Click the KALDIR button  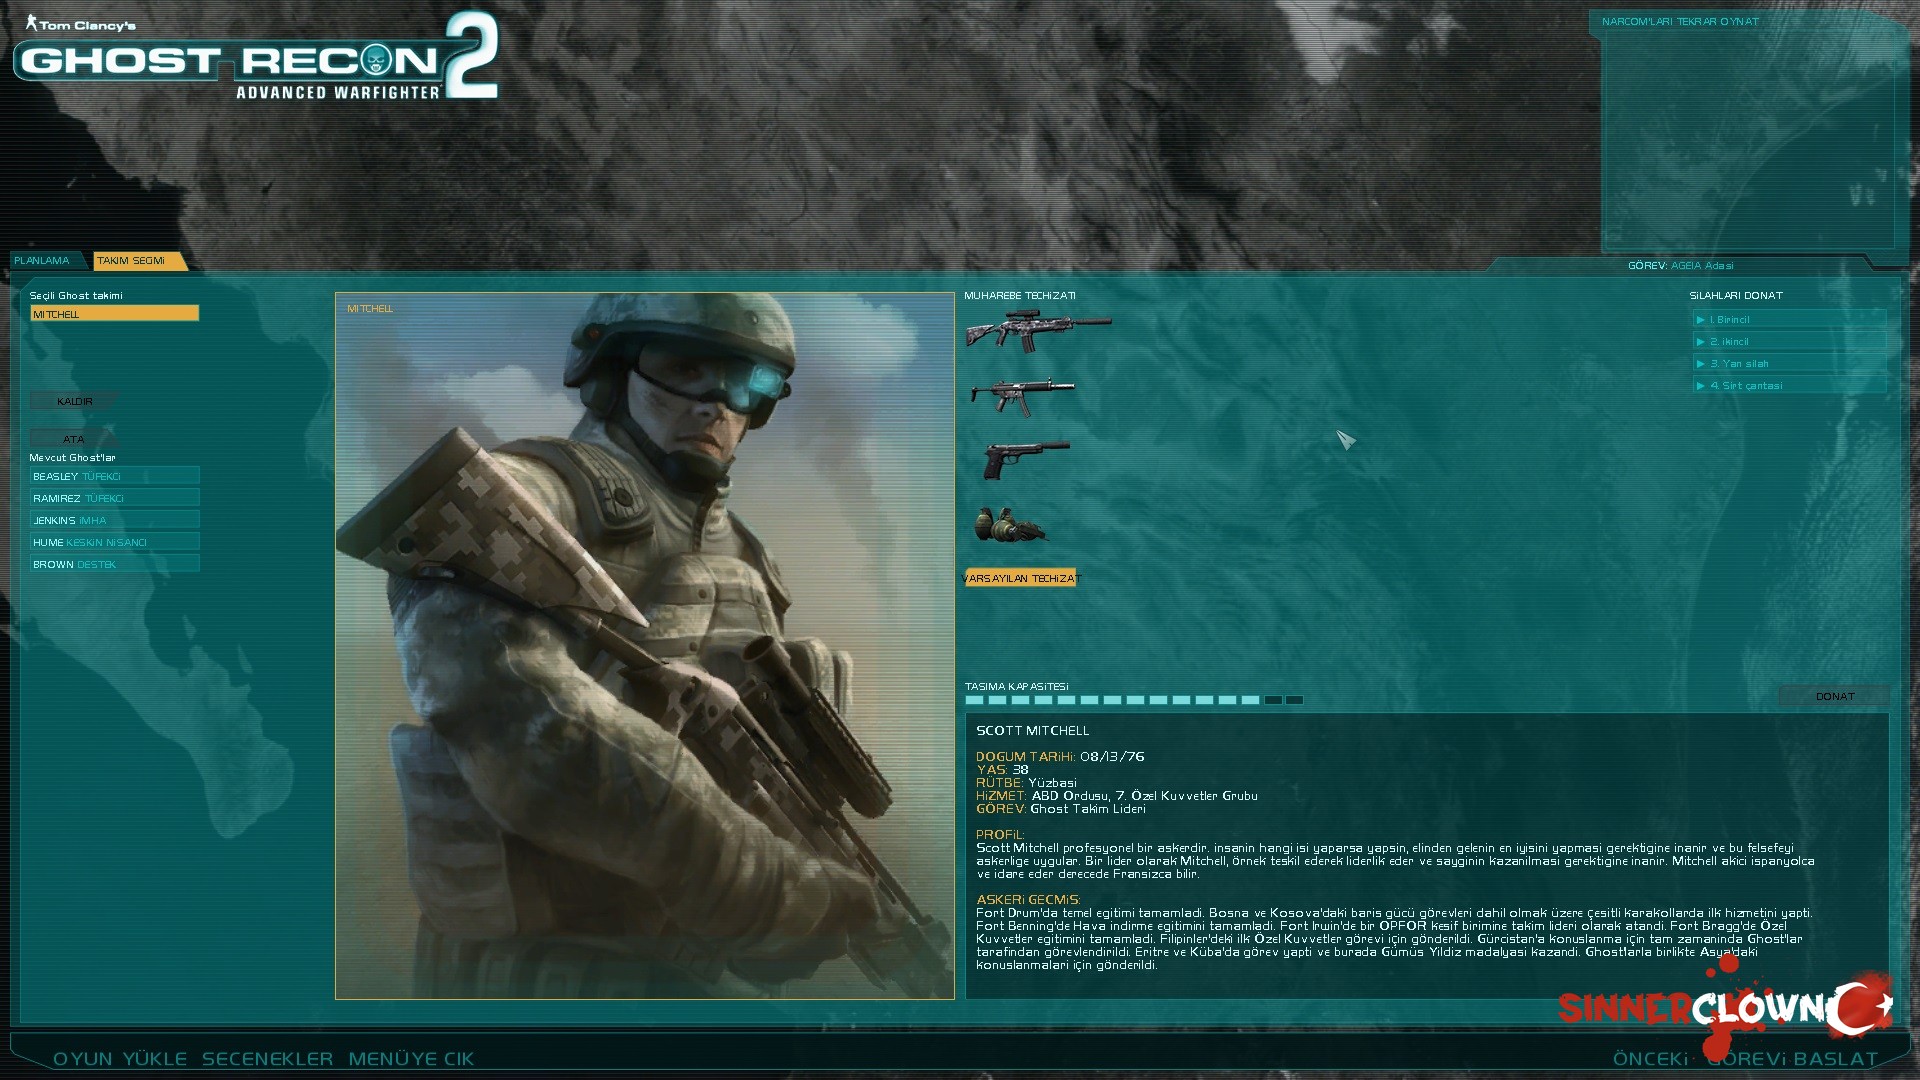click(74, 401)
